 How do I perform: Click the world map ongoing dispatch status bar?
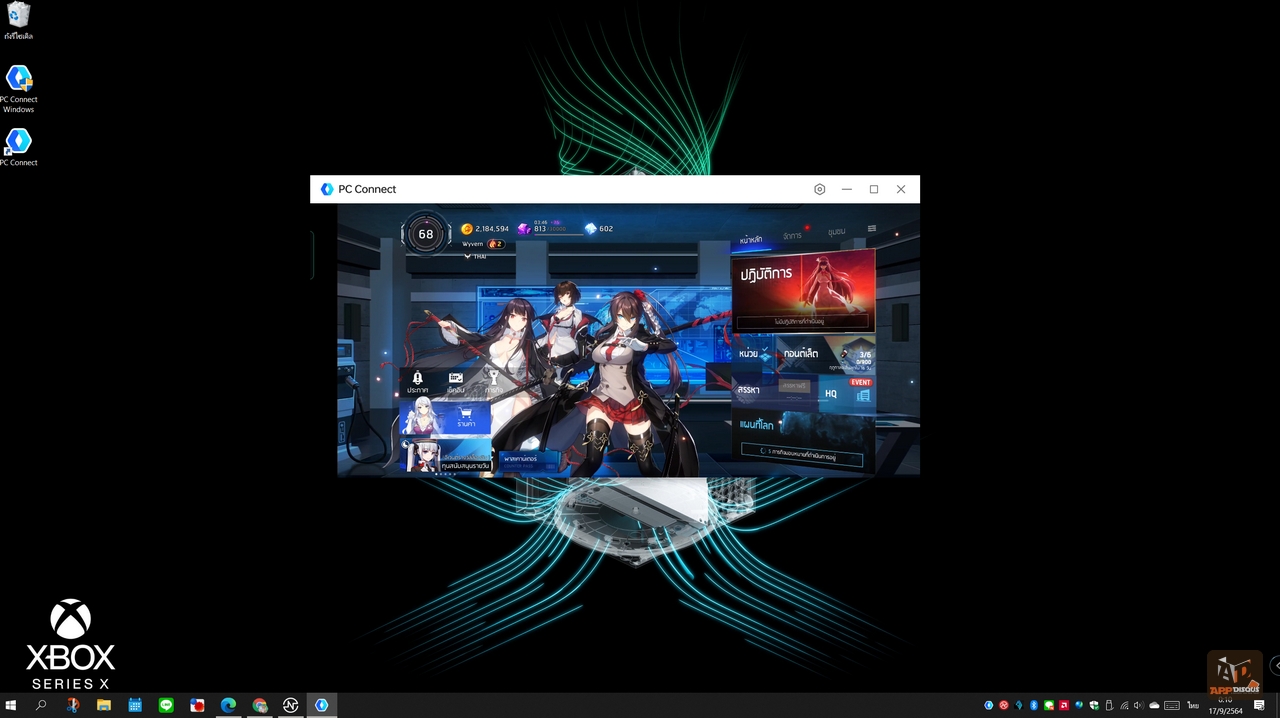tap(801, 453)
